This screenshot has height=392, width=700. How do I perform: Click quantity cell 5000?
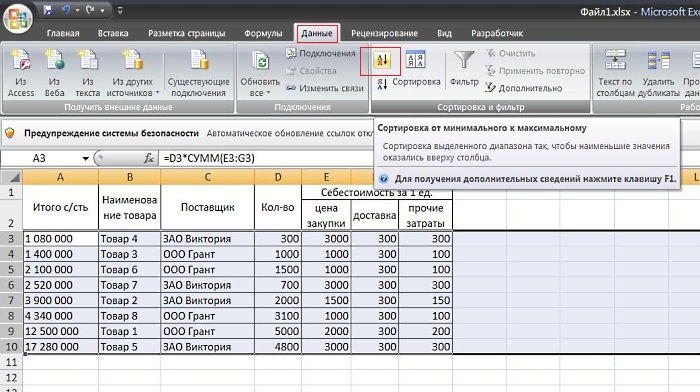click(x=278, y=331)
